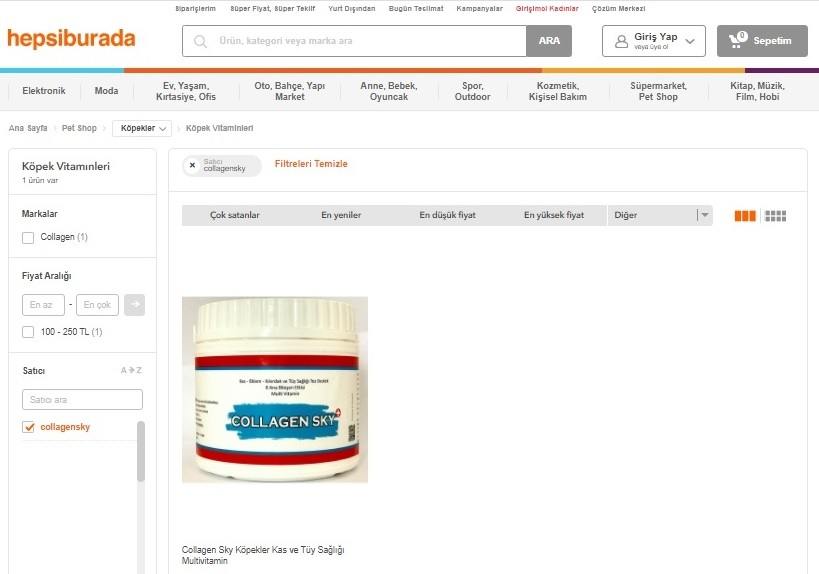Sort sellers A to Z
Screen dimensions: 819x574
[x=131, y=370]
